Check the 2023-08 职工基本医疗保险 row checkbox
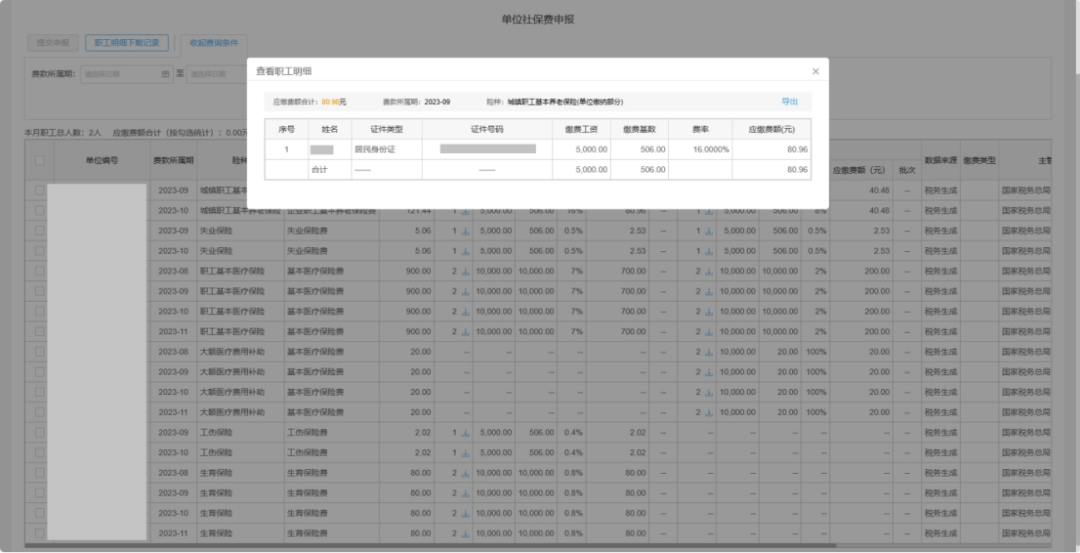The height and width of the screenshot is (553, 1080). coord(40,271)
